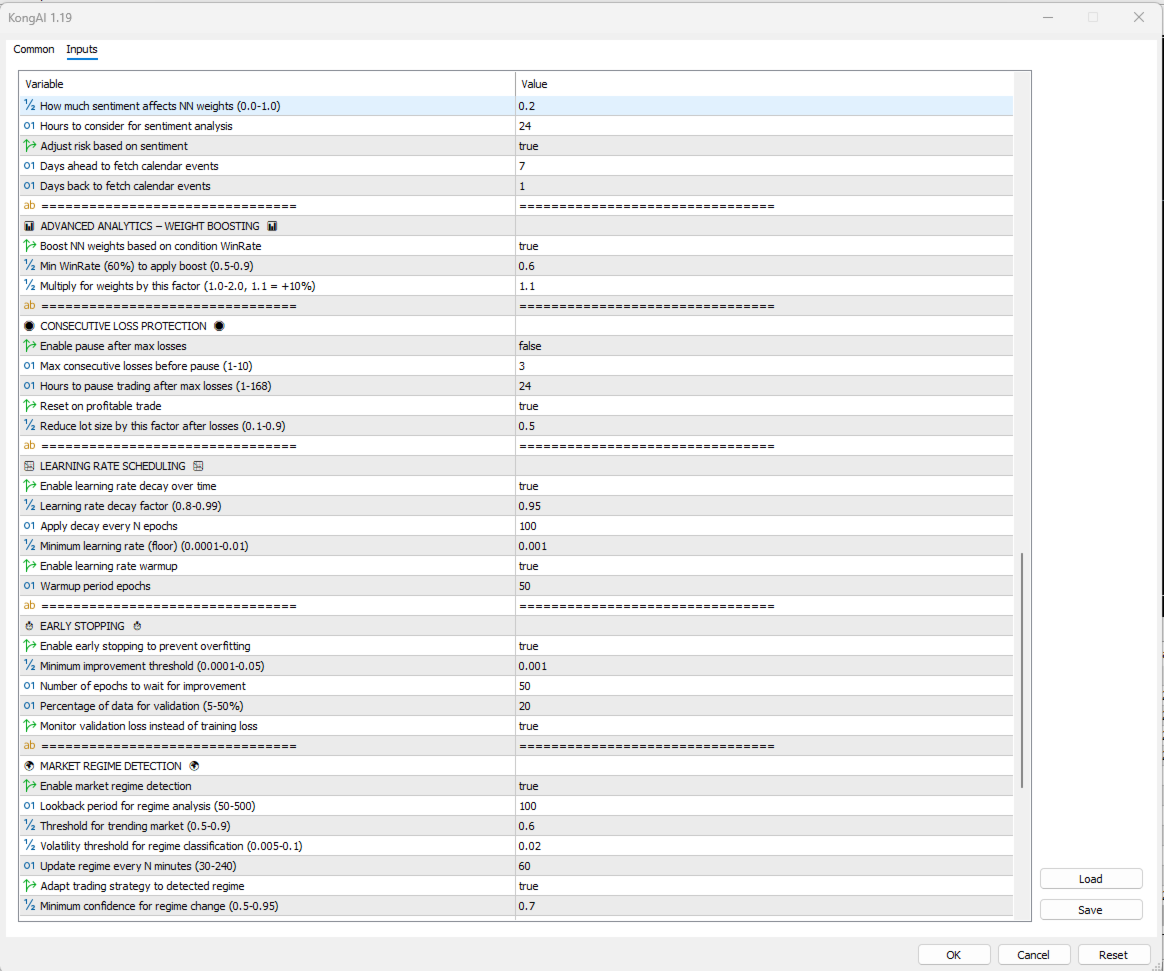The image size is (1164, 971).
Task: Close the KongAI 1.19 dialog
Action: [1139, 17]
